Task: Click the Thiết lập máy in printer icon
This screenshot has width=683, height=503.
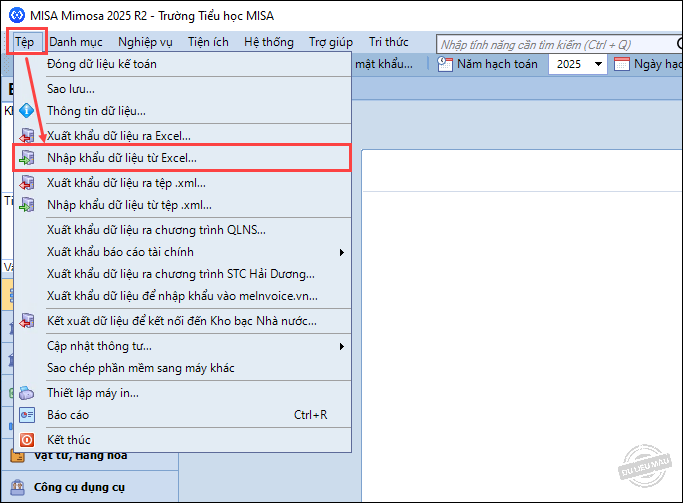Action: (27, 393)
